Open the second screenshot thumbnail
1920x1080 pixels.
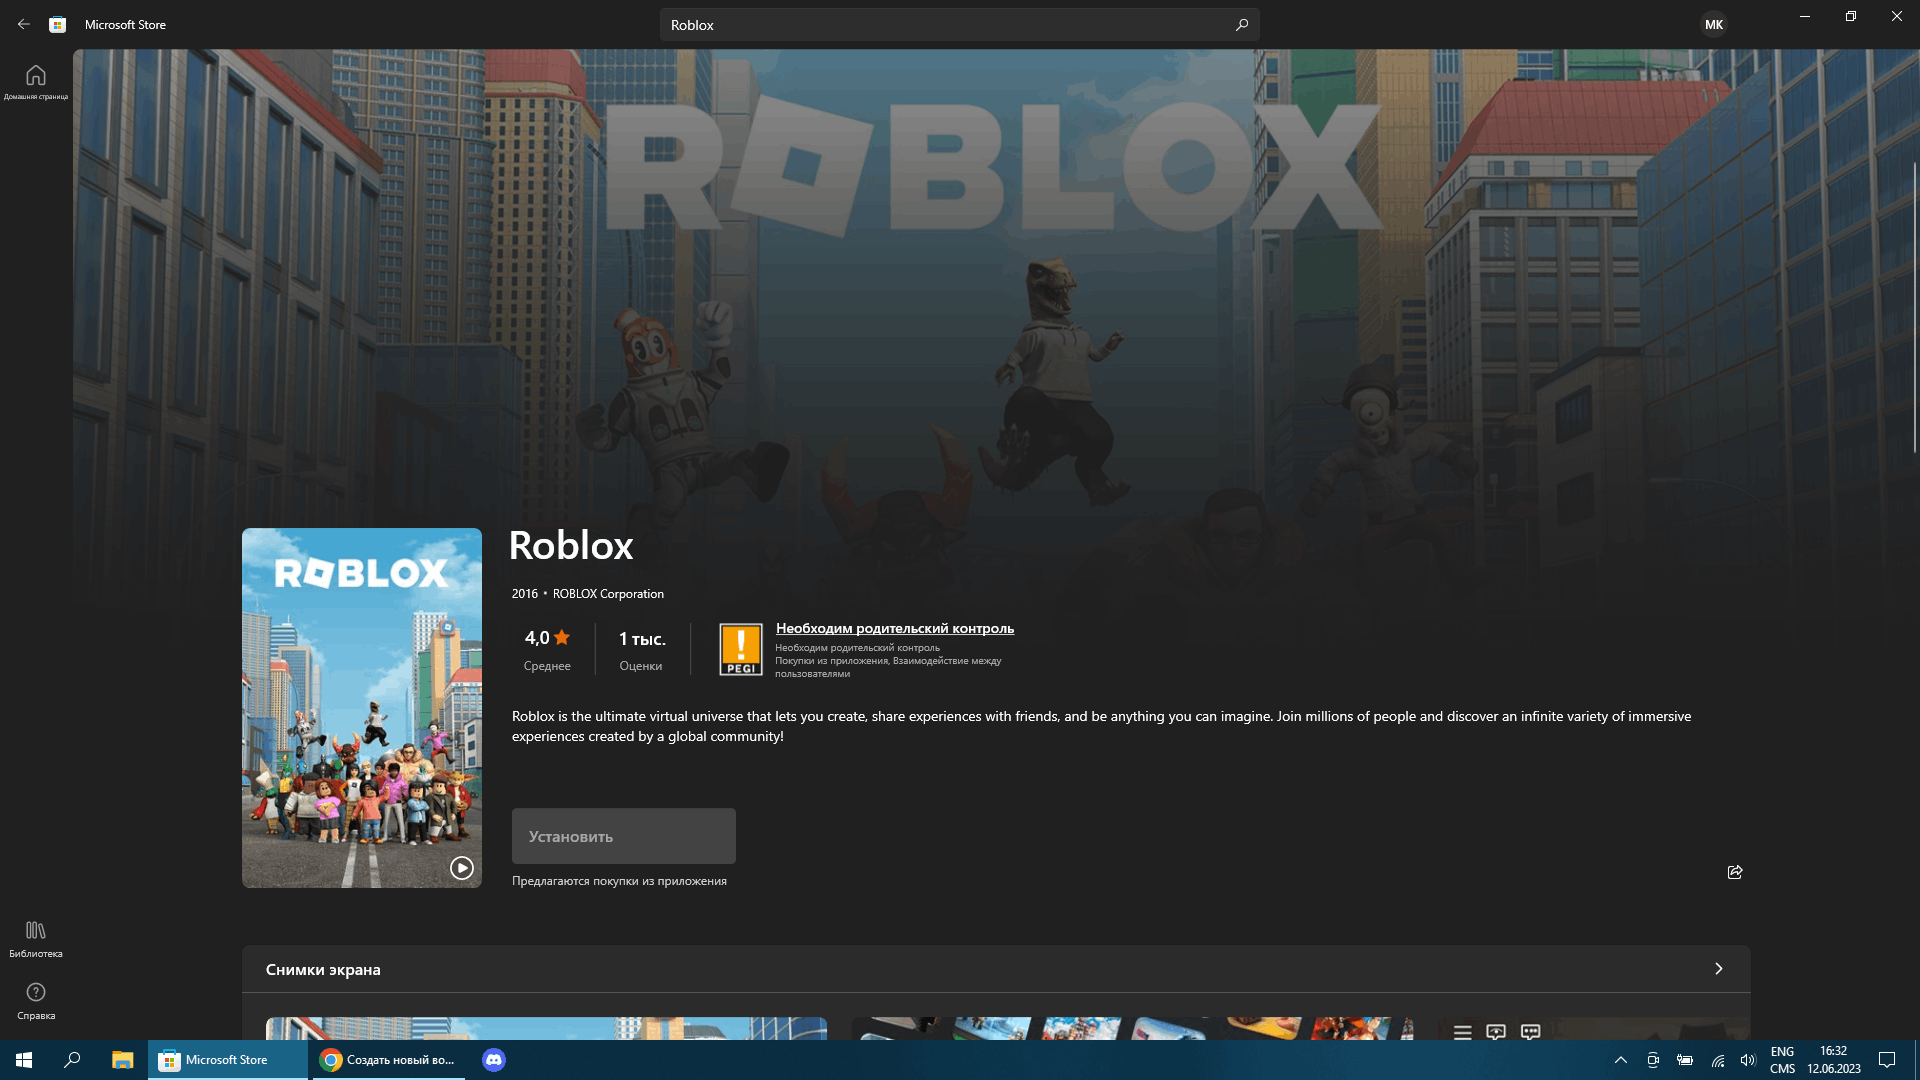click(x=1132, y=1029)
